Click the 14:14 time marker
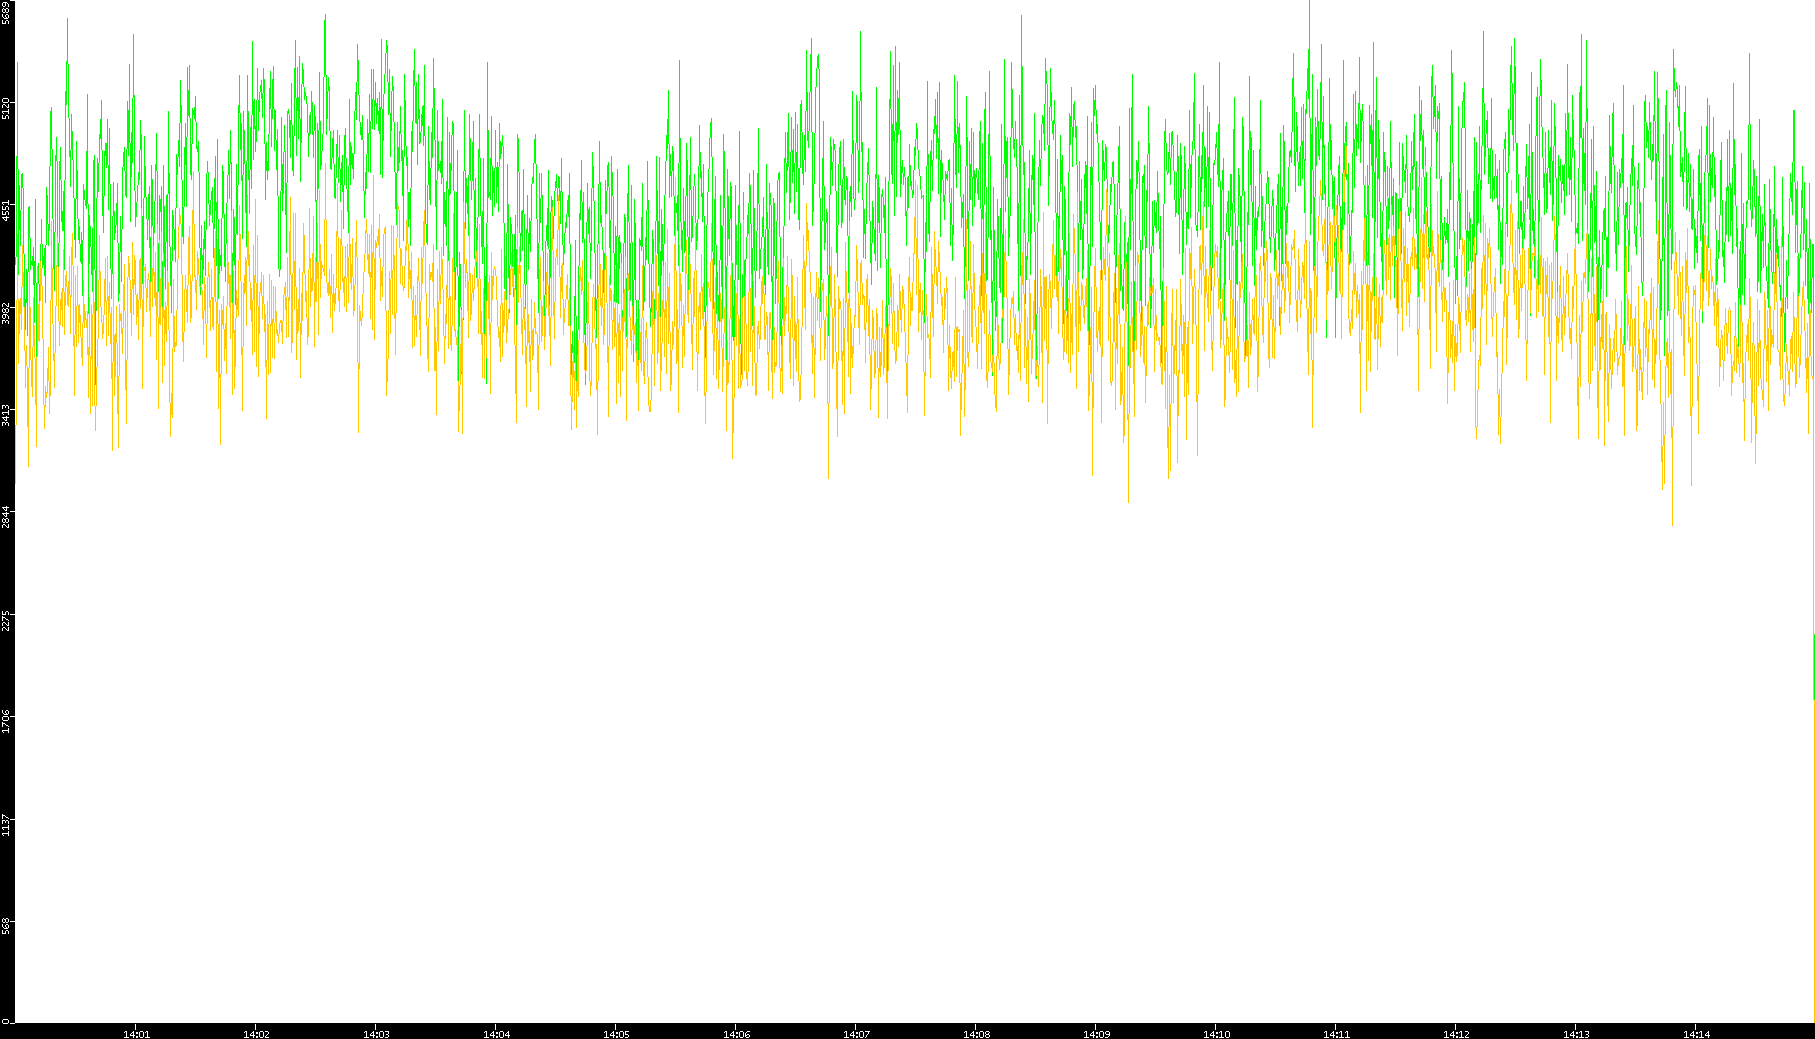 point(1696,1034)
